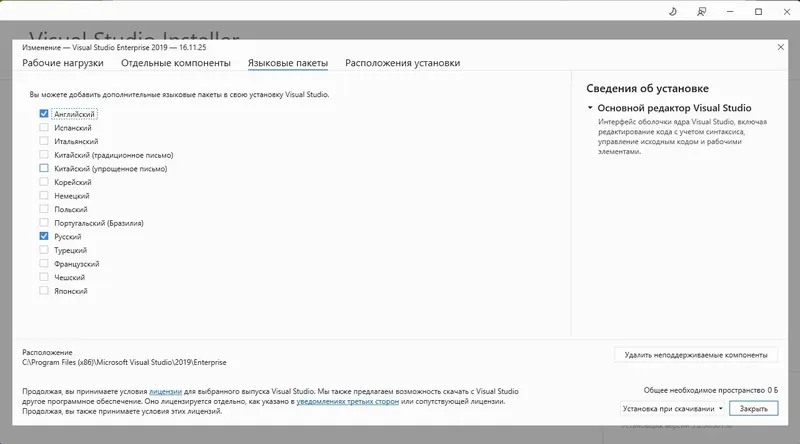Check the Французский language pack
Viewport: 800px width, 444px height.
[44, 263]
